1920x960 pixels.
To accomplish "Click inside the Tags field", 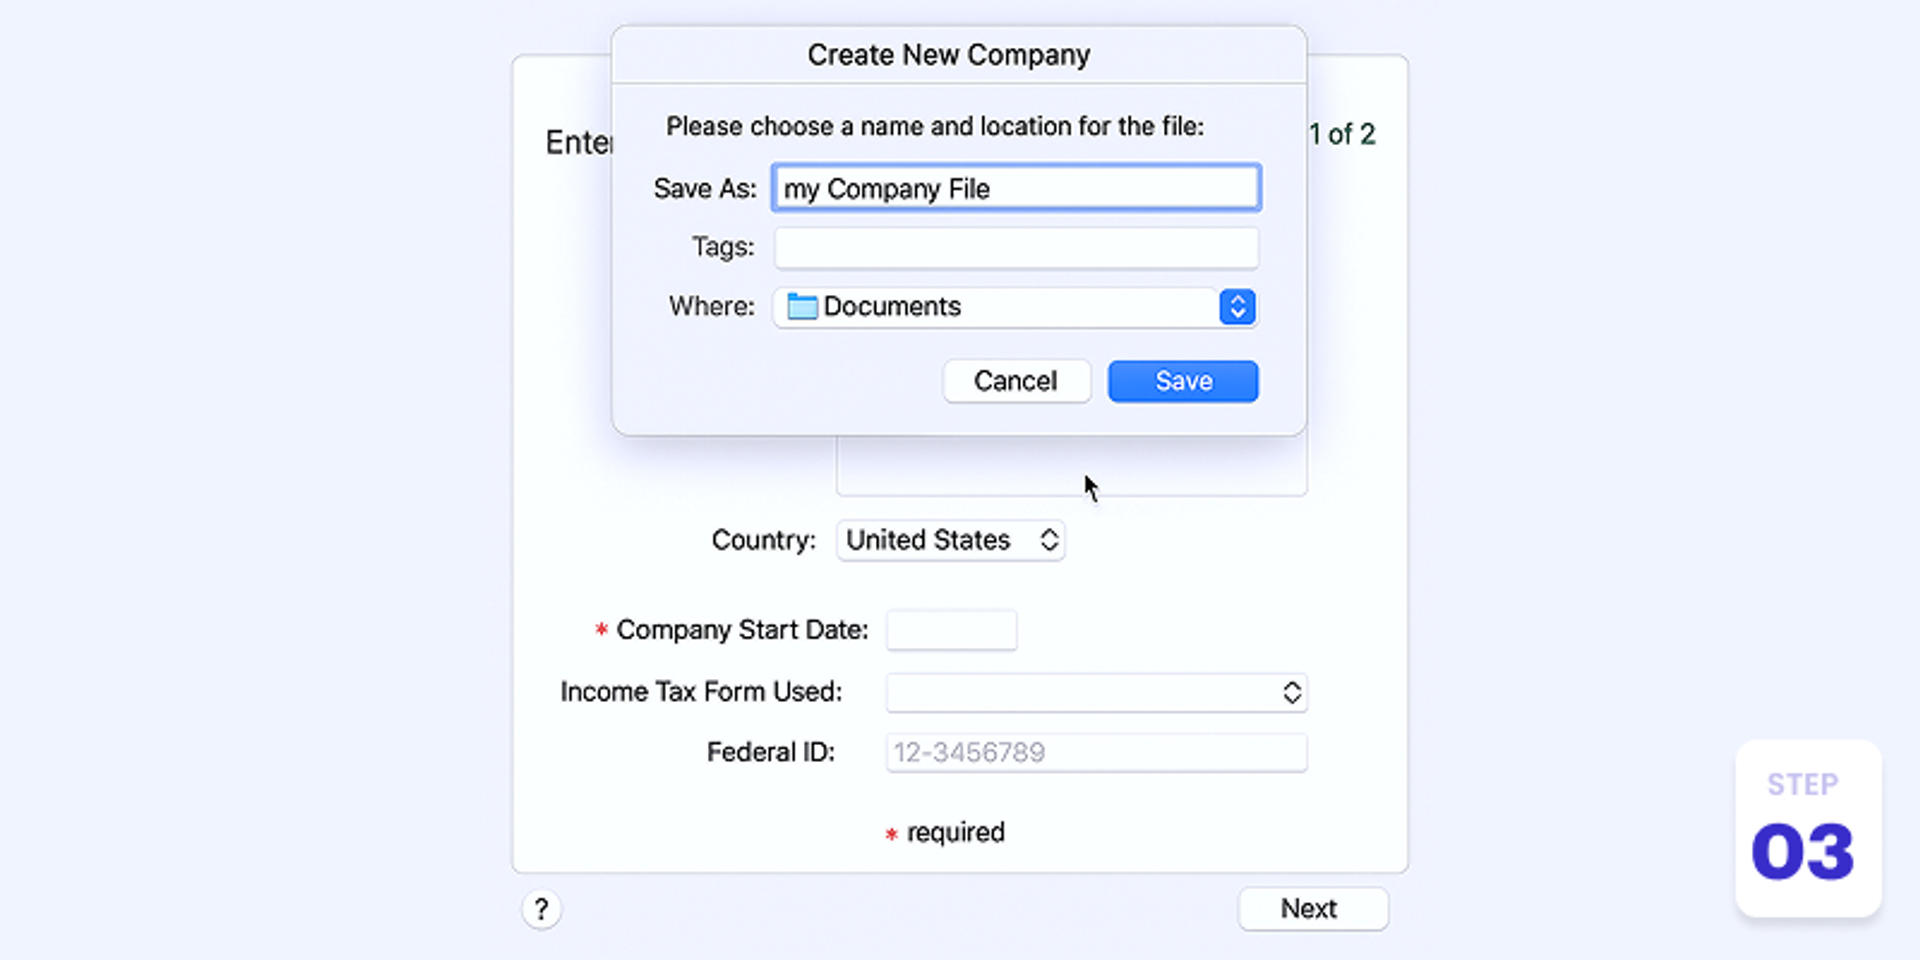I will coord(1015,247).
